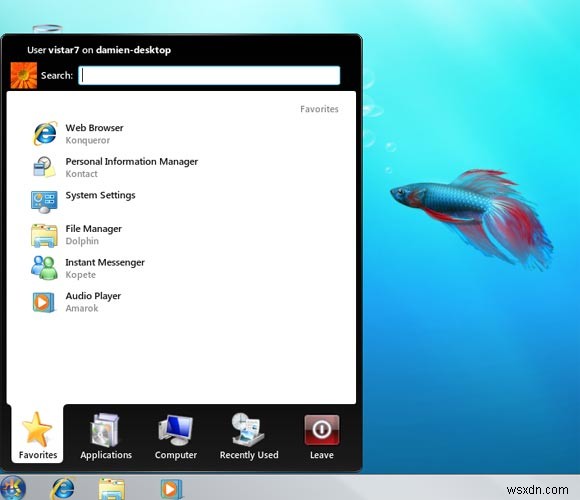The image size is (580, 500).
Task: Open Kopete Instant Messenger icon
Action: [44, 268]
